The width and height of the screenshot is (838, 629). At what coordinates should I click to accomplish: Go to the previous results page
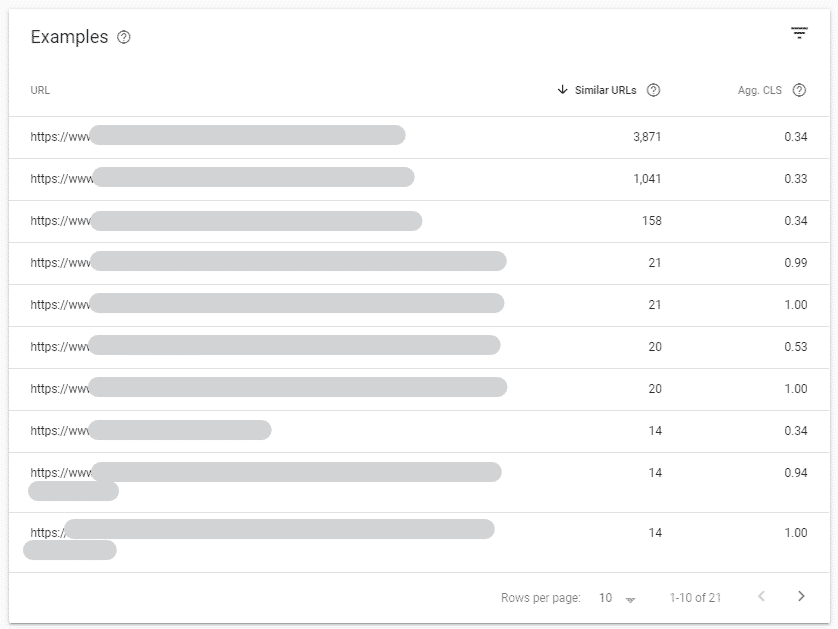click(761, 597)
